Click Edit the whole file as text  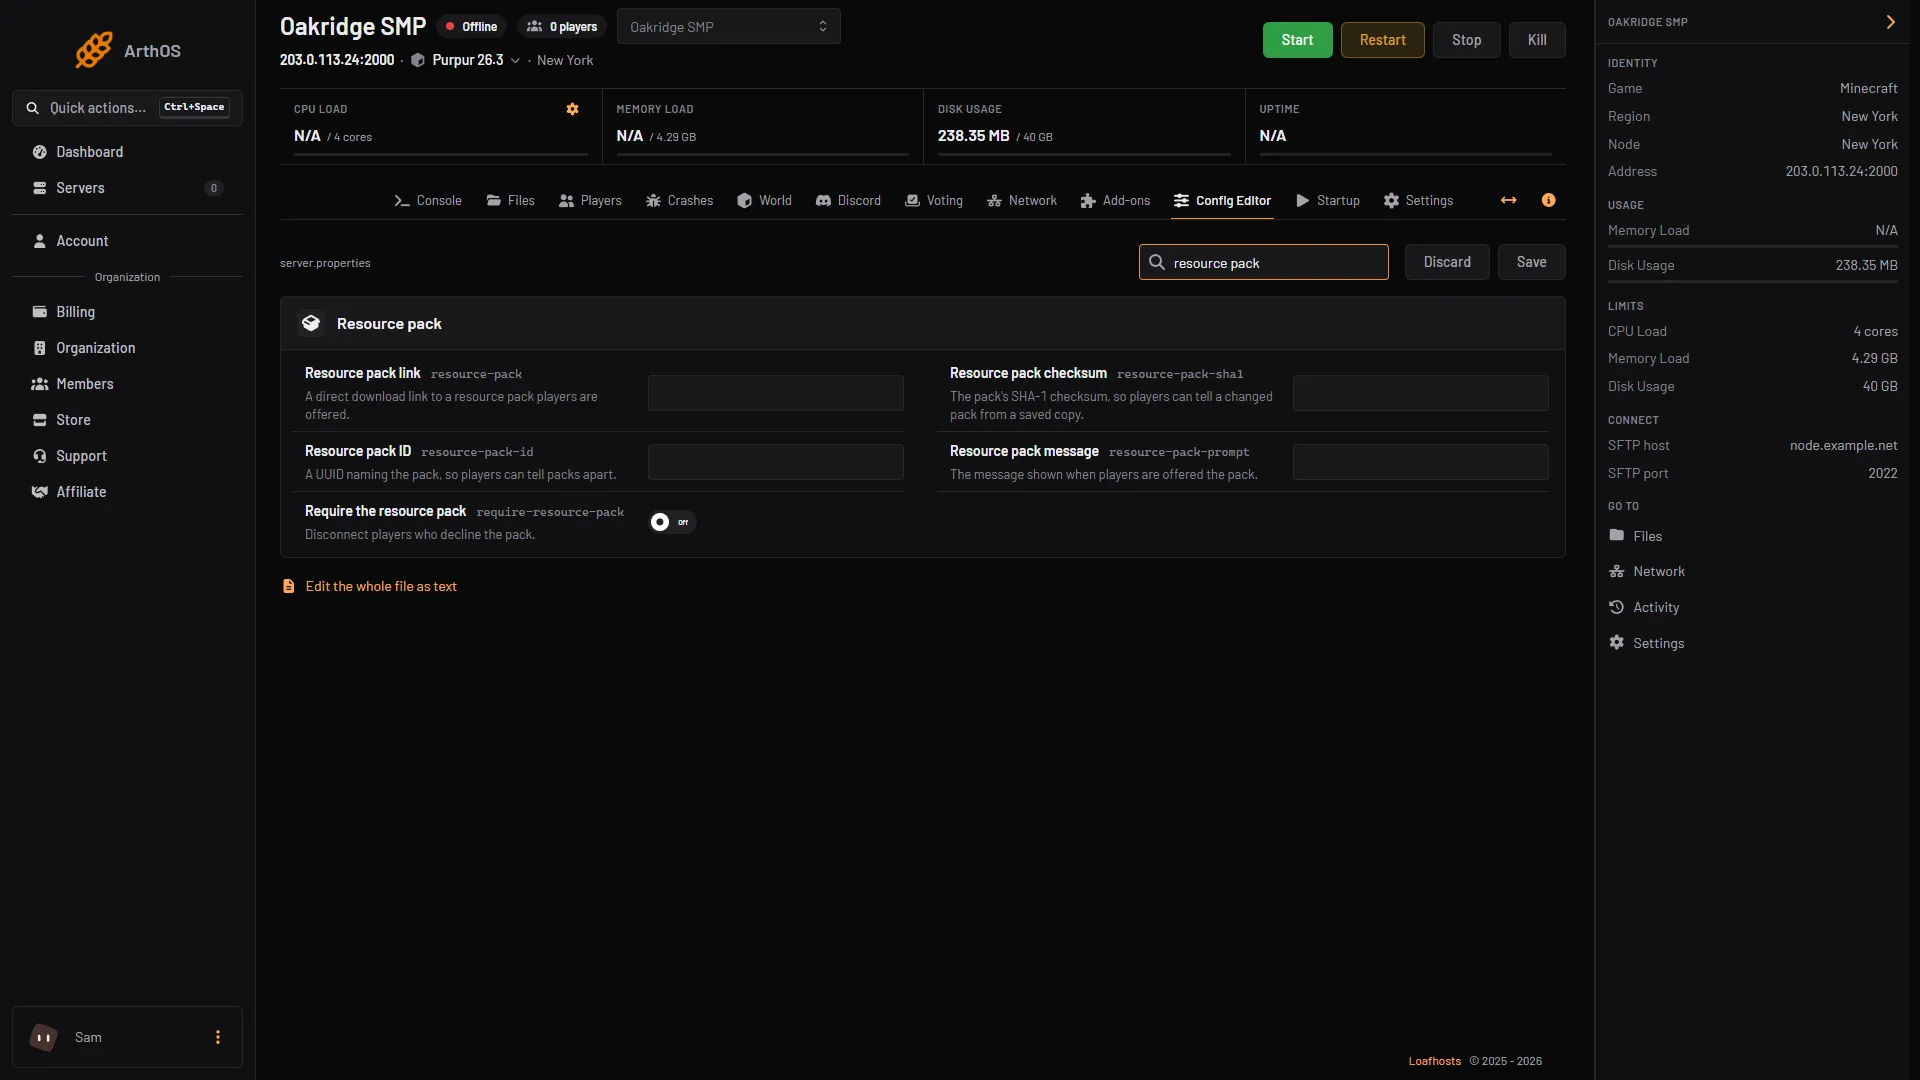coord(381,586)
